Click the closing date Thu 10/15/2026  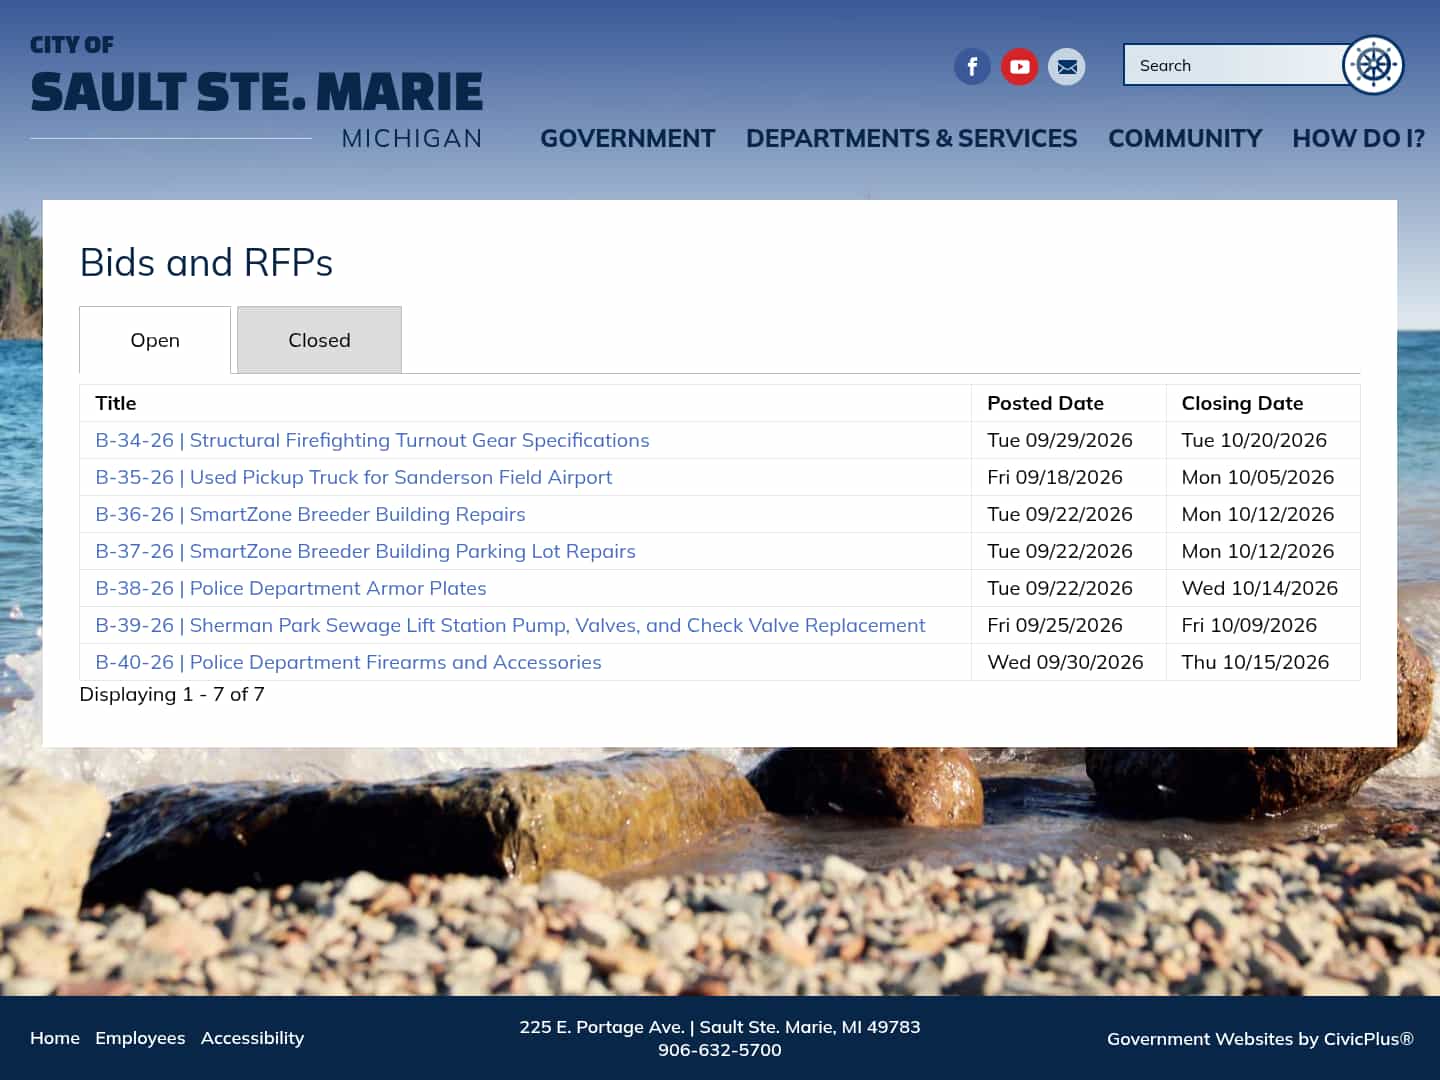(x=1255, y=662)
